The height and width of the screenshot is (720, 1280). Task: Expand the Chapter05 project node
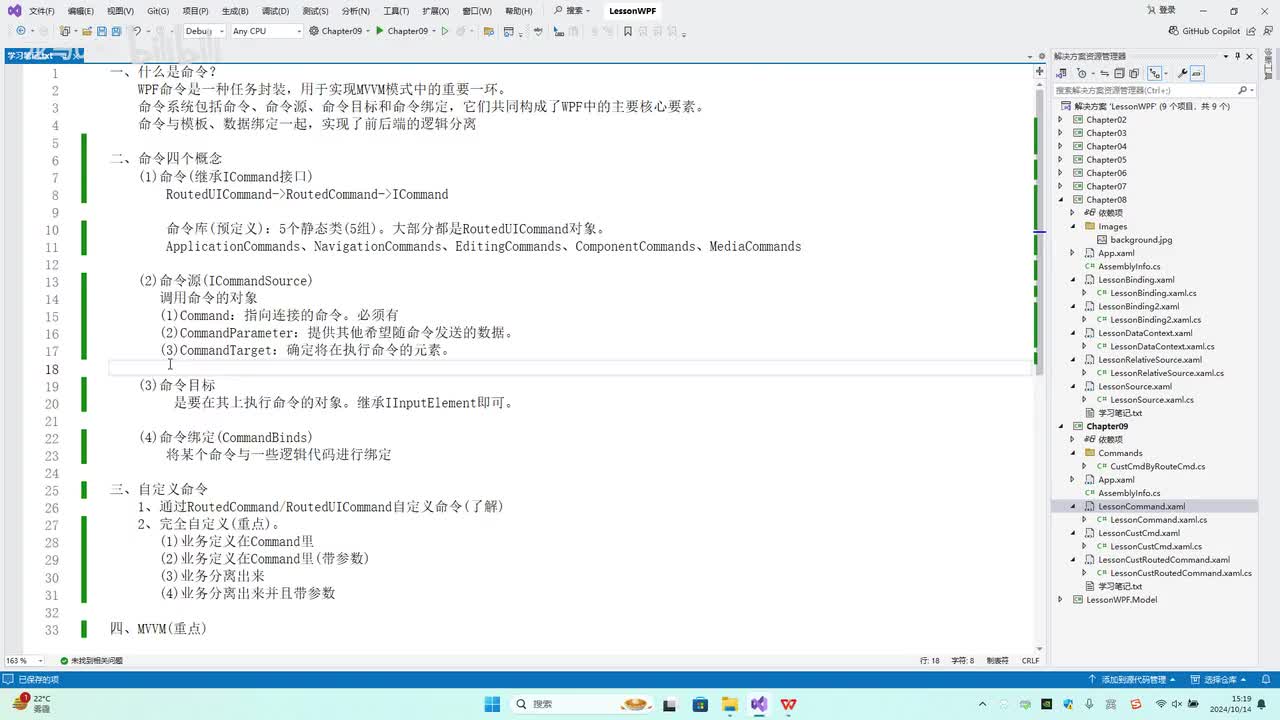pos(1061,160)
